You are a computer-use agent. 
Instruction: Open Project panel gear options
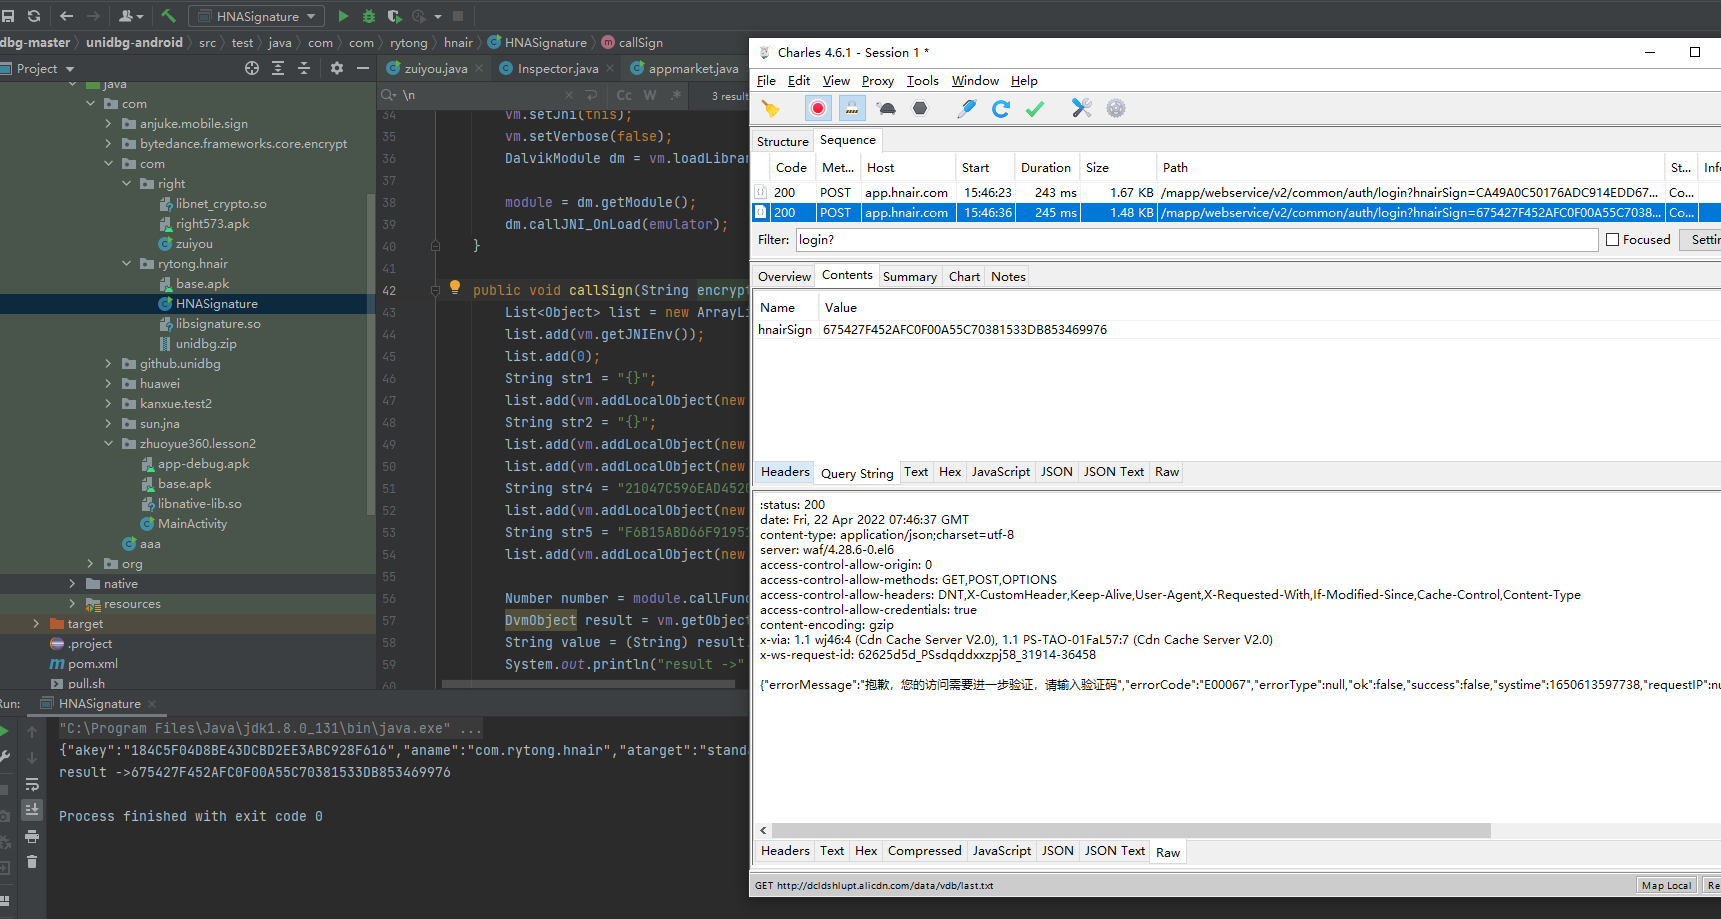(337, 68)
